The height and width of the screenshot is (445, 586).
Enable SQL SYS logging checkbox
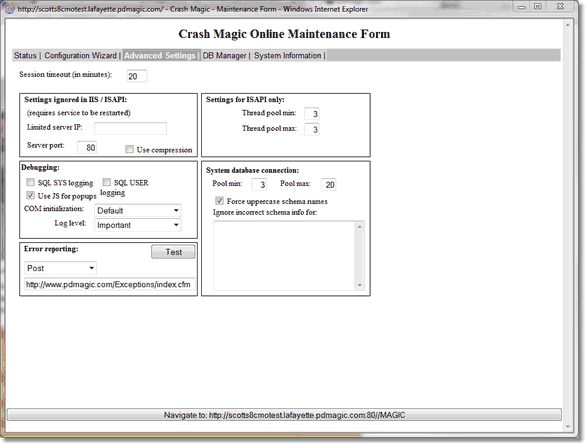[30, 182]
